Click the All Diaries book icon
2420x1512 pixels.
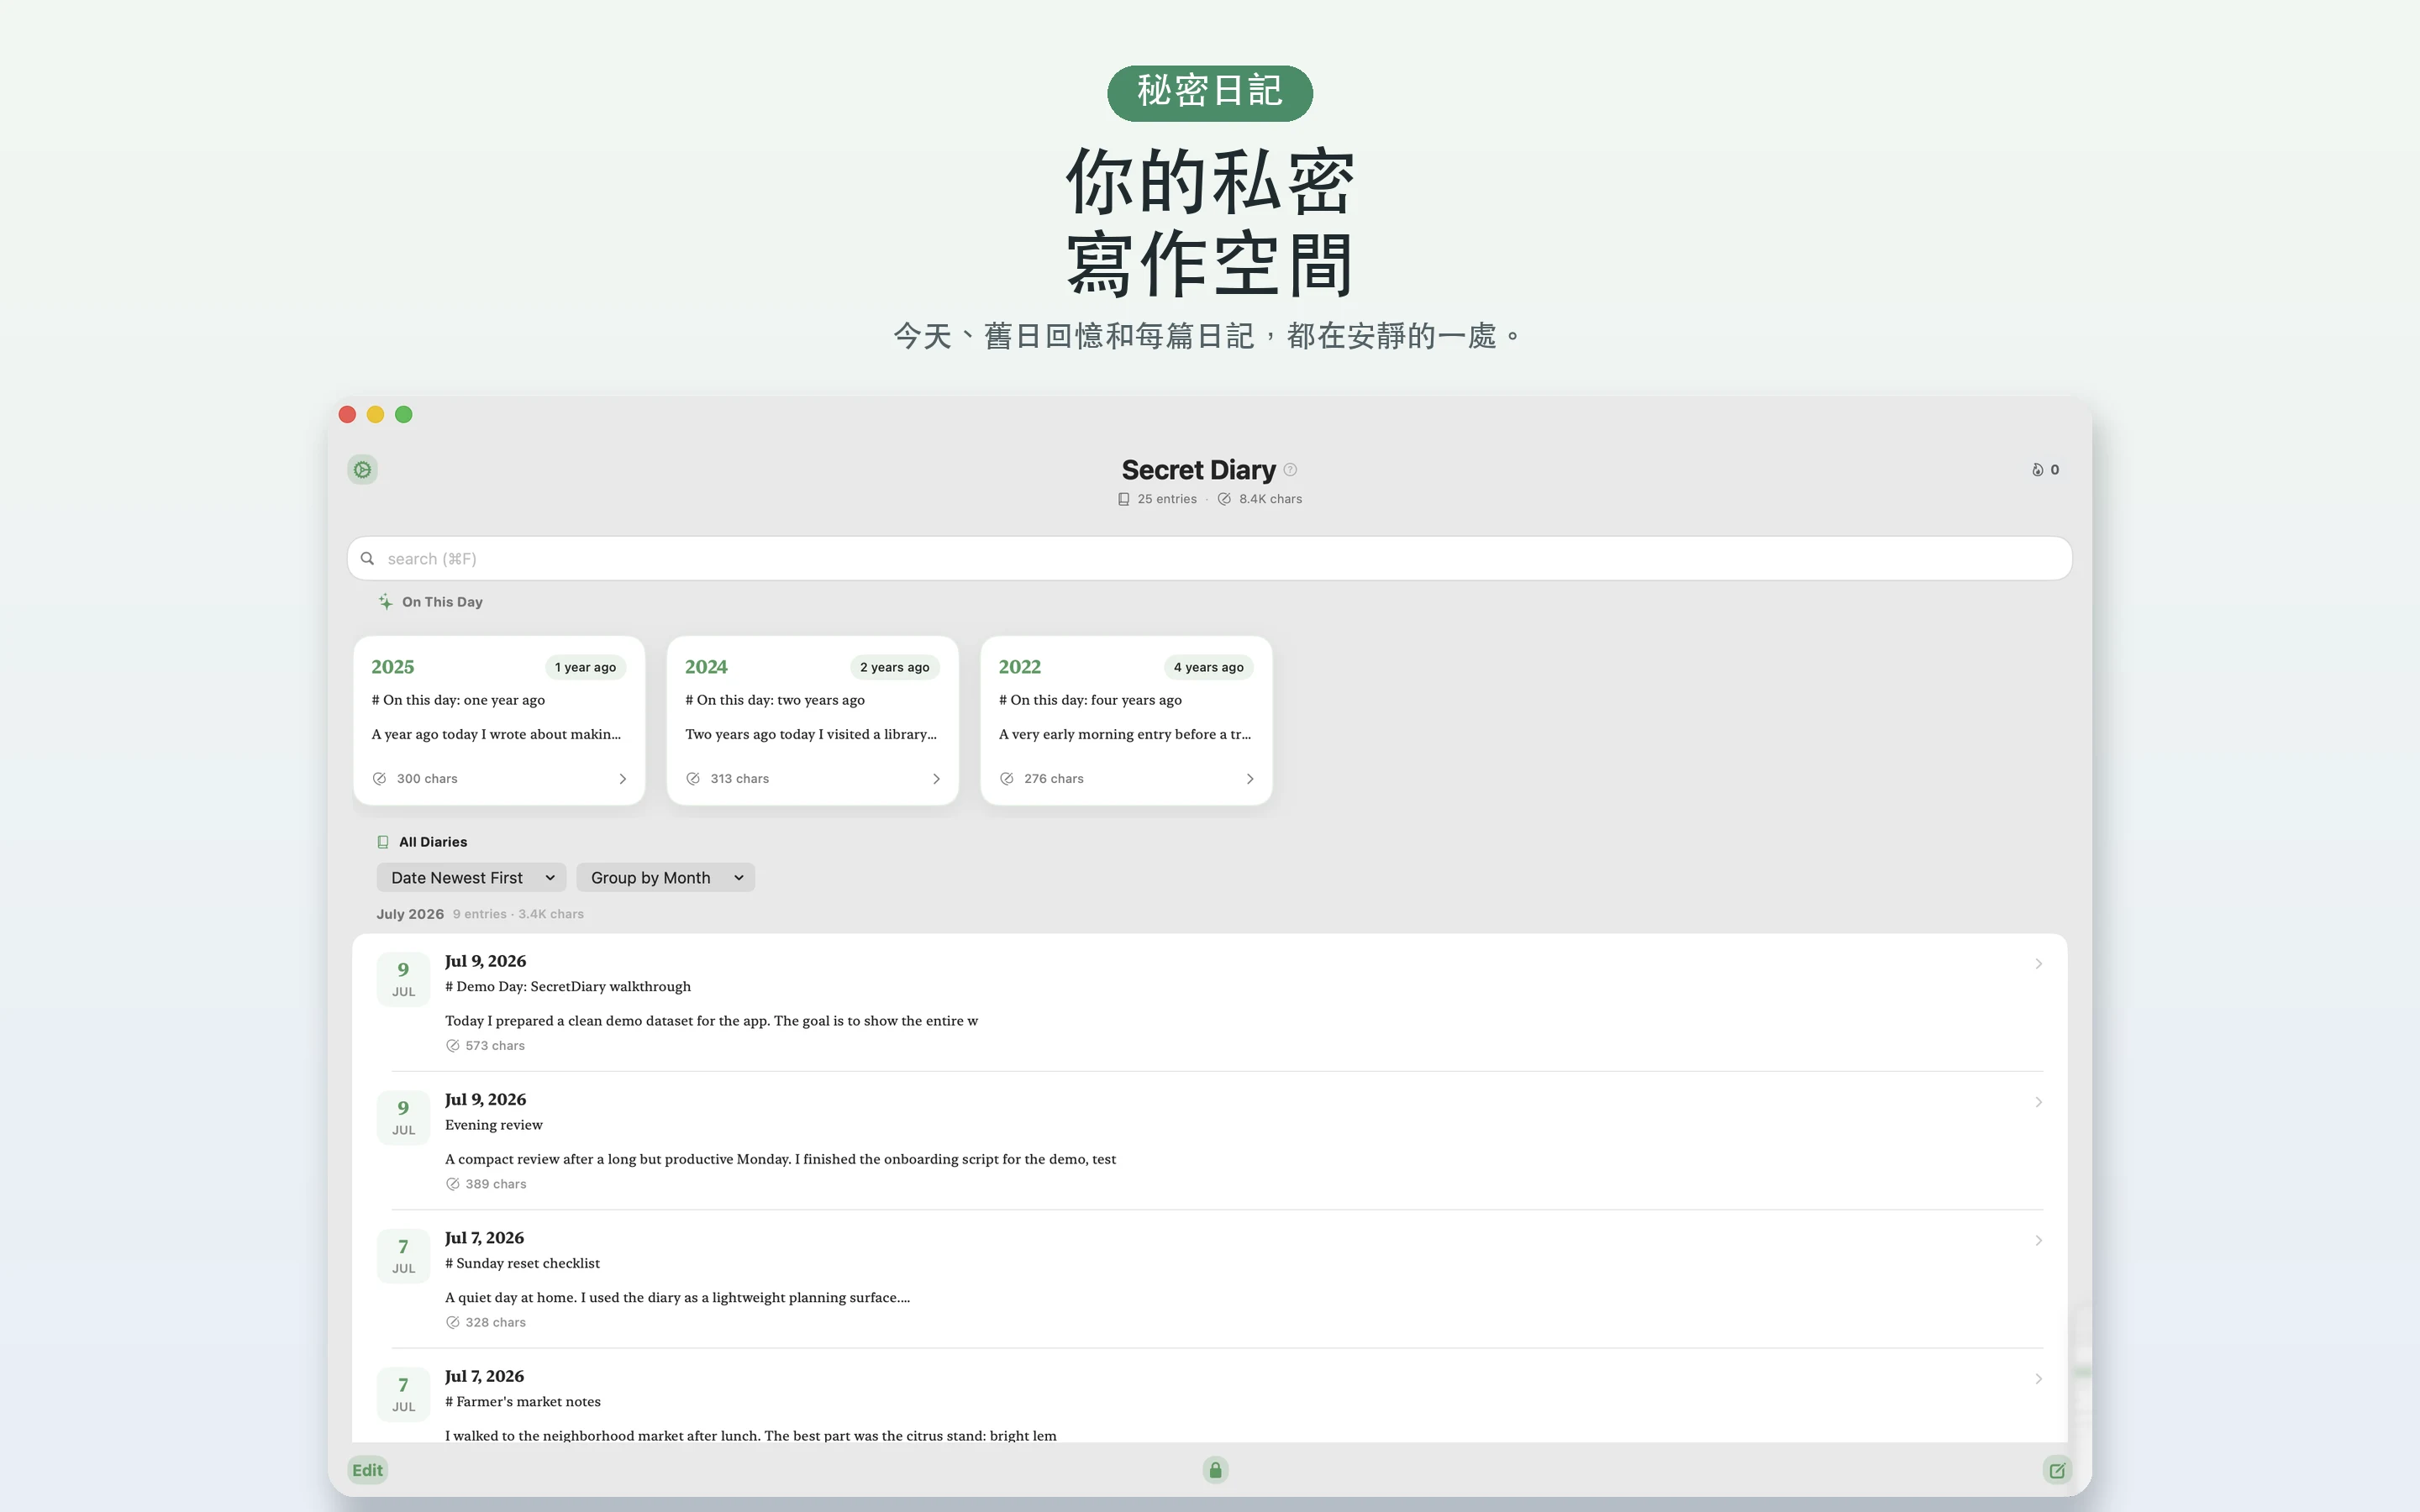pyautogui.click(x=382, y=842)
